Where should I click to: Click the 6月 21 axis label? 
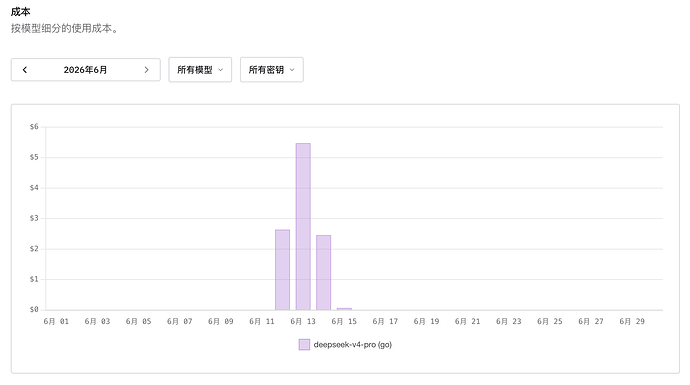click(x=467, y=322)
